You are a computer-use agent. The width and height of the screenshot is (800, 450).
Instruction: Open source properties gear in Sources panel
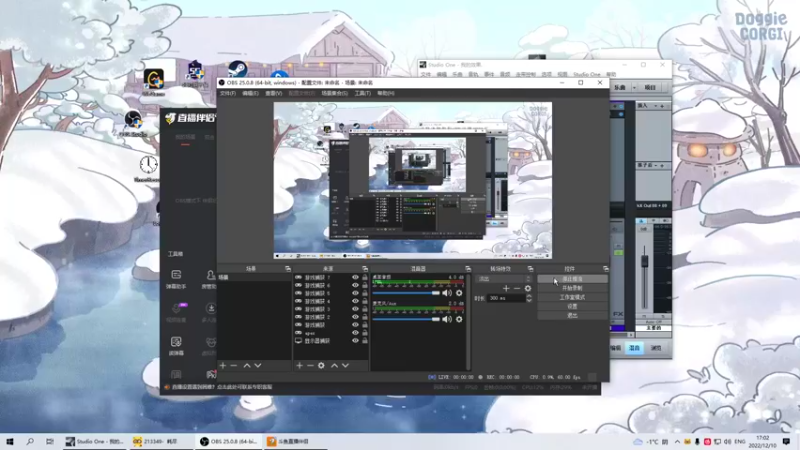click(x=321, y=365)
